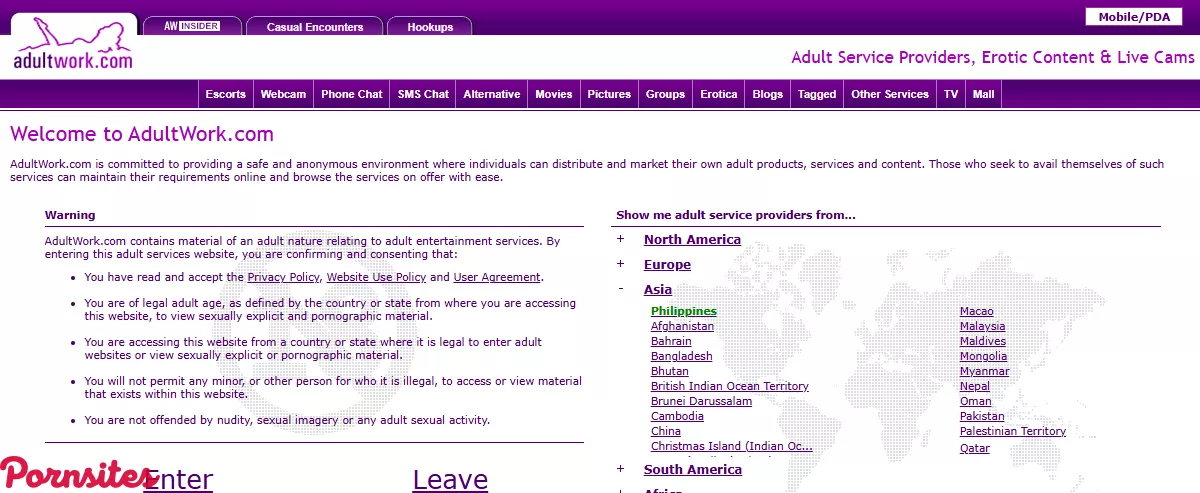Expand the Europe plus sign
This screenshot has width=1200, height=493.
coord(620,264)
